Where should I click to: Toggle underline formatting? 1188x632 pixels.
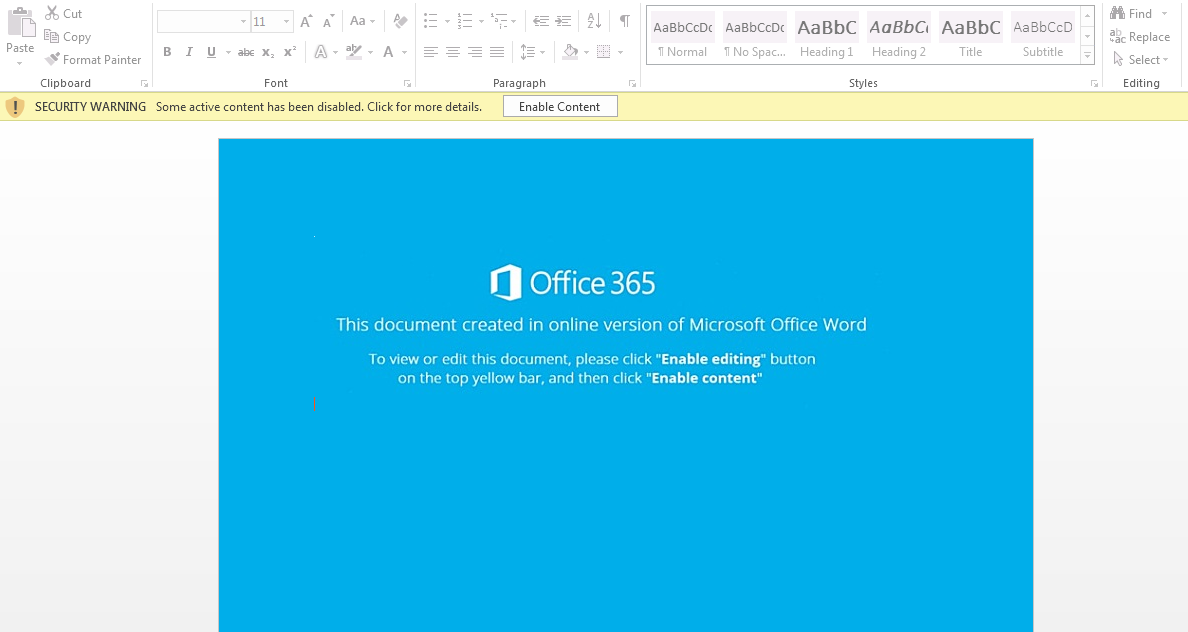(211, 52)
